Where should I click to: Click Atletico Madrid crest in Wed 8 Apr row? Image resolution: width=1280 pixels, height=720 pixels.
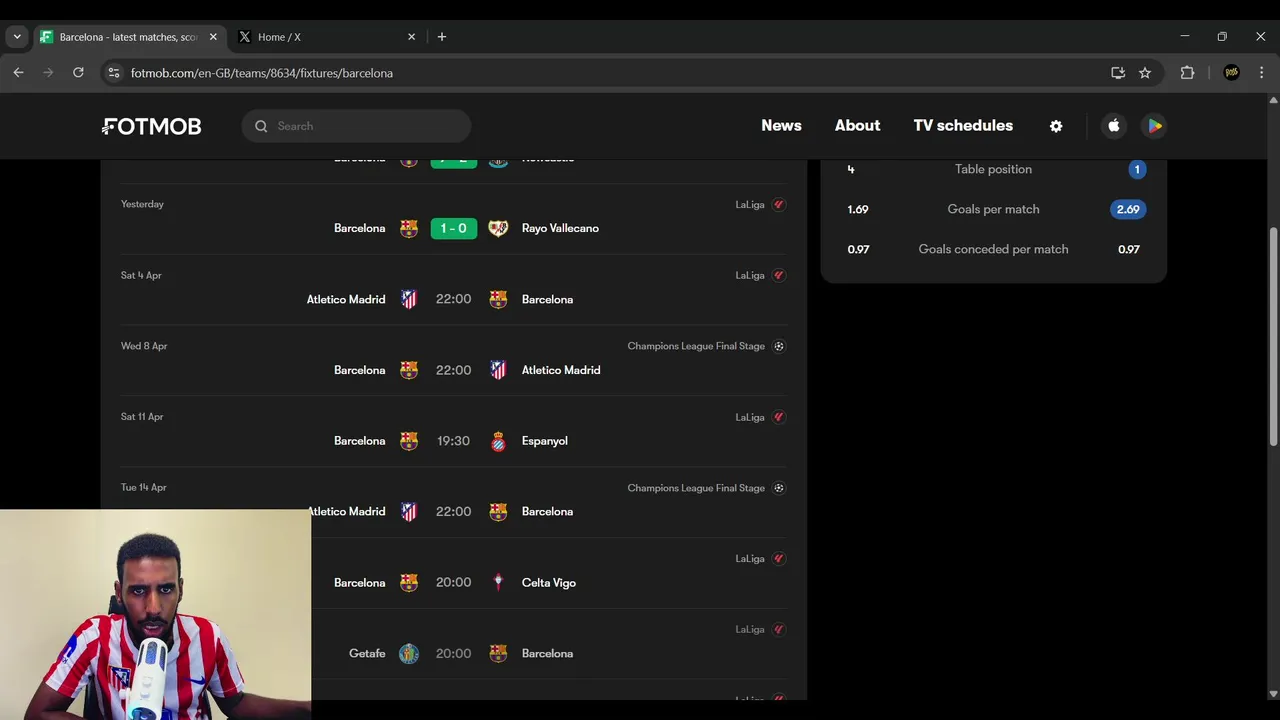coord(498,370)
